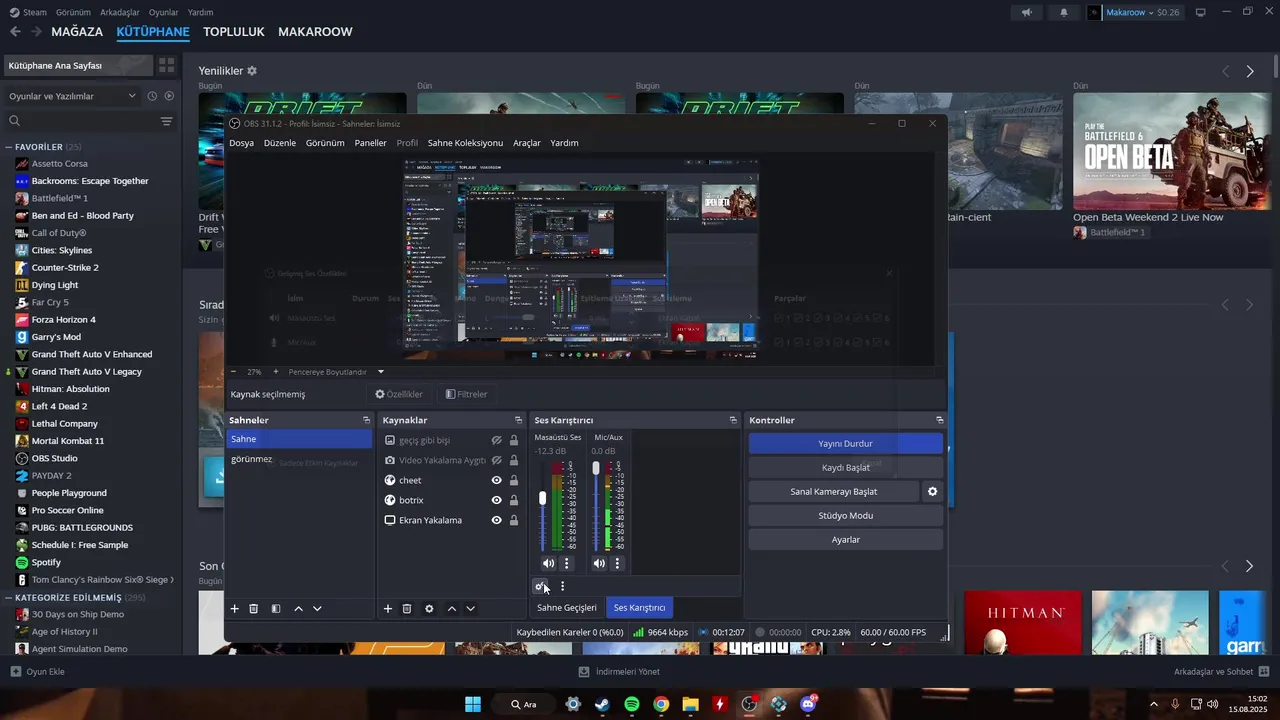Go to next page of Yenilikler shelf
Image resolution: width=1280 pixels, height=720 pixels.
click(x=1250, y=71)
